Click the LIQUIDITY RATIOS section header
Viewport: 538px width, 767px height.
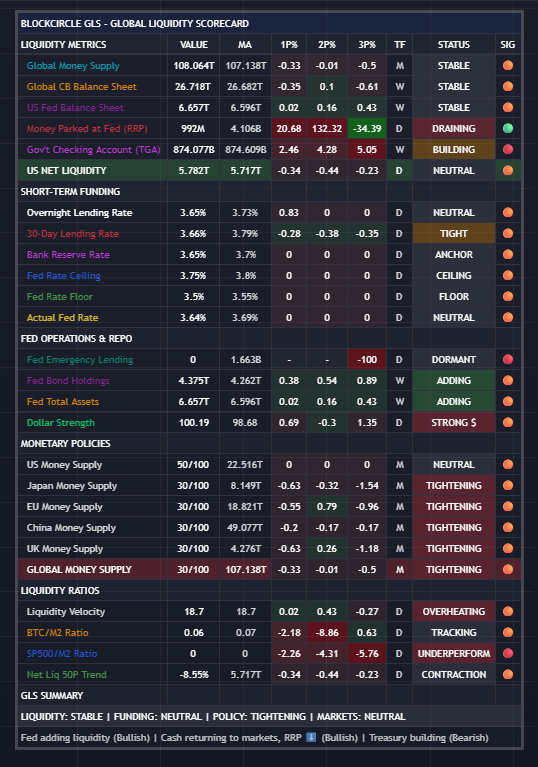60,590
